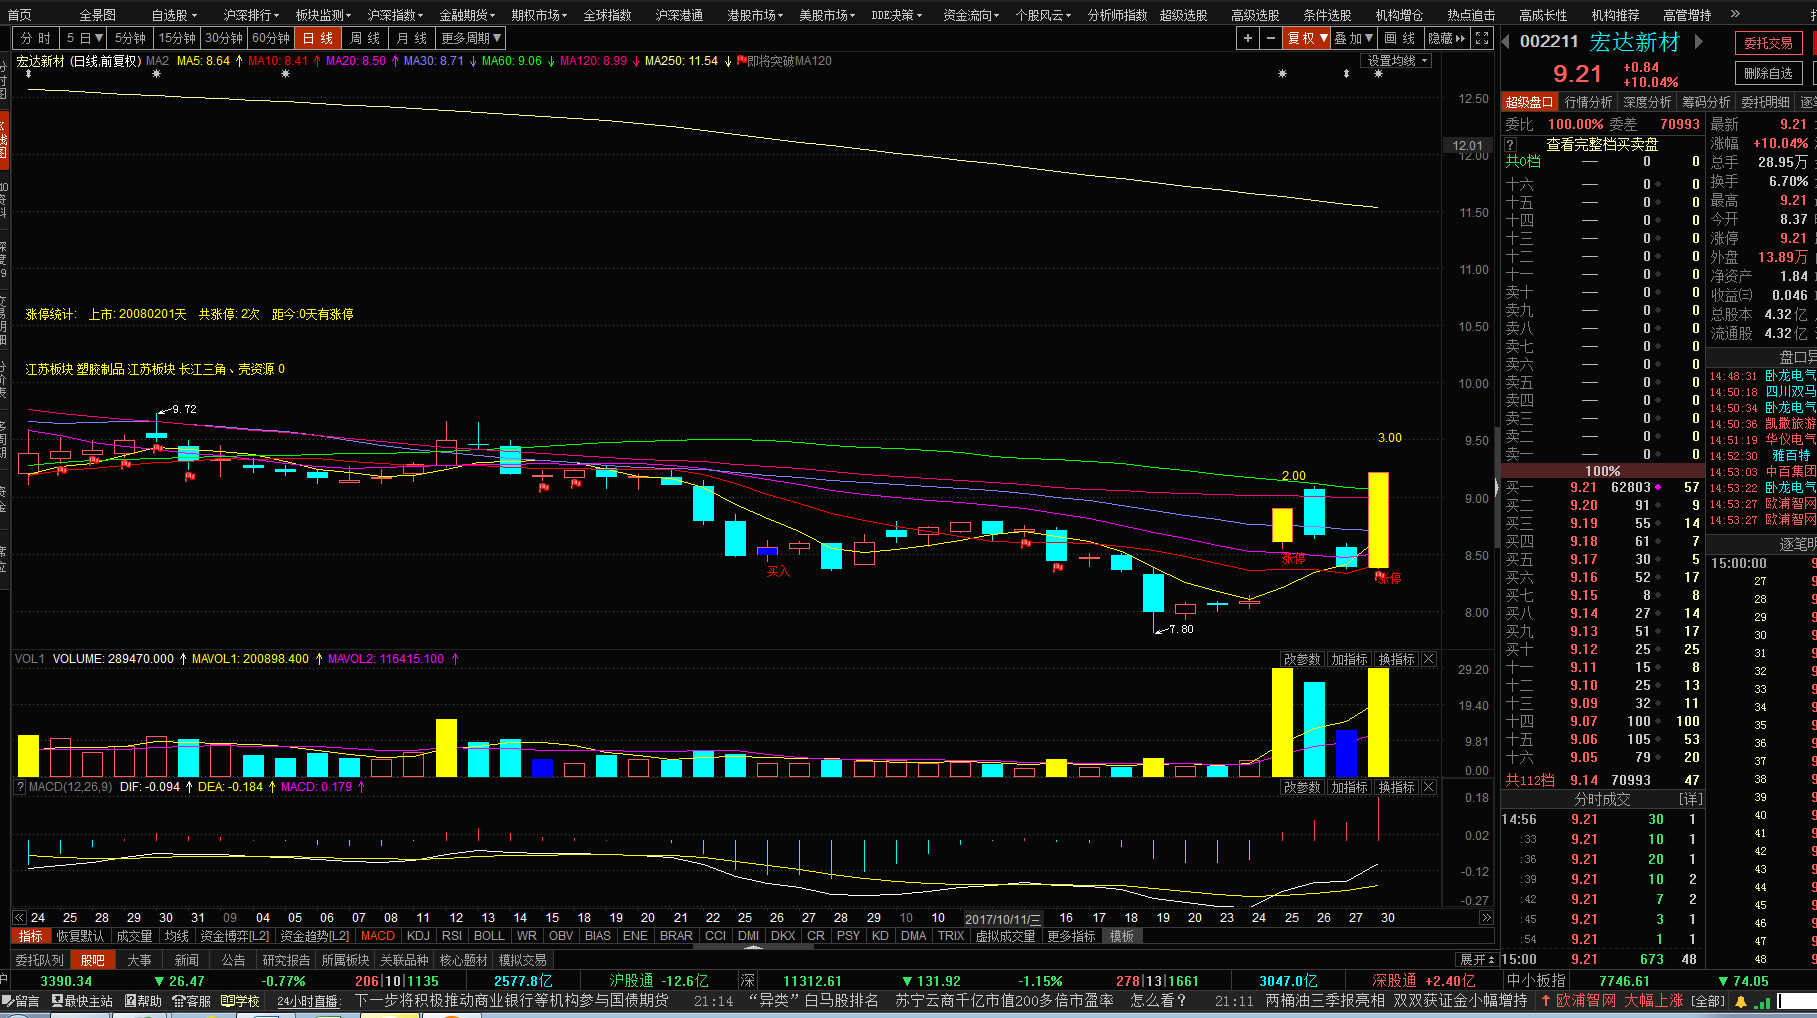This screenshot has width=1817, height=1018.
Task: Click the zoom-out minus icon above chart
Action: pyautogui.click(x=1270, y=38)
